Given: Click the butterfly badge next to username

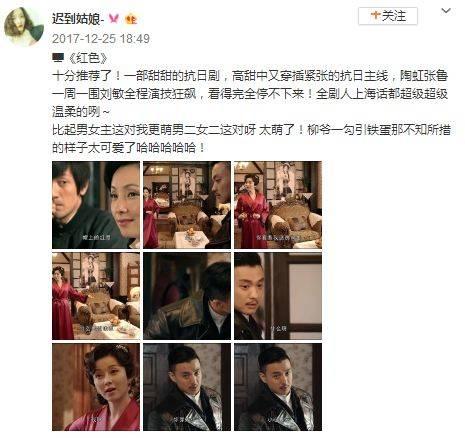Looking at the screenshot, I should 114,19.
